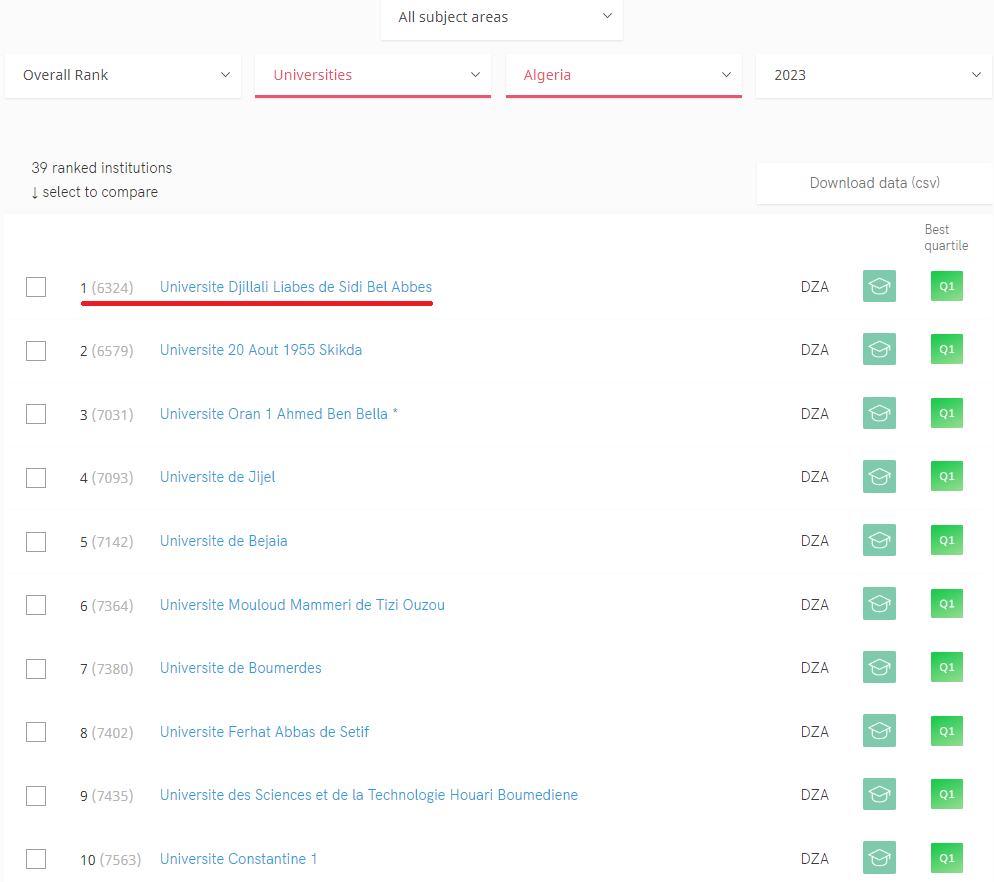Image resolution: width=994 pixels, height=882 pixels.
Task: Click Q1 badge for Universite 20 Aout 1955 Skikda
Action: click(x=946, y=349)
